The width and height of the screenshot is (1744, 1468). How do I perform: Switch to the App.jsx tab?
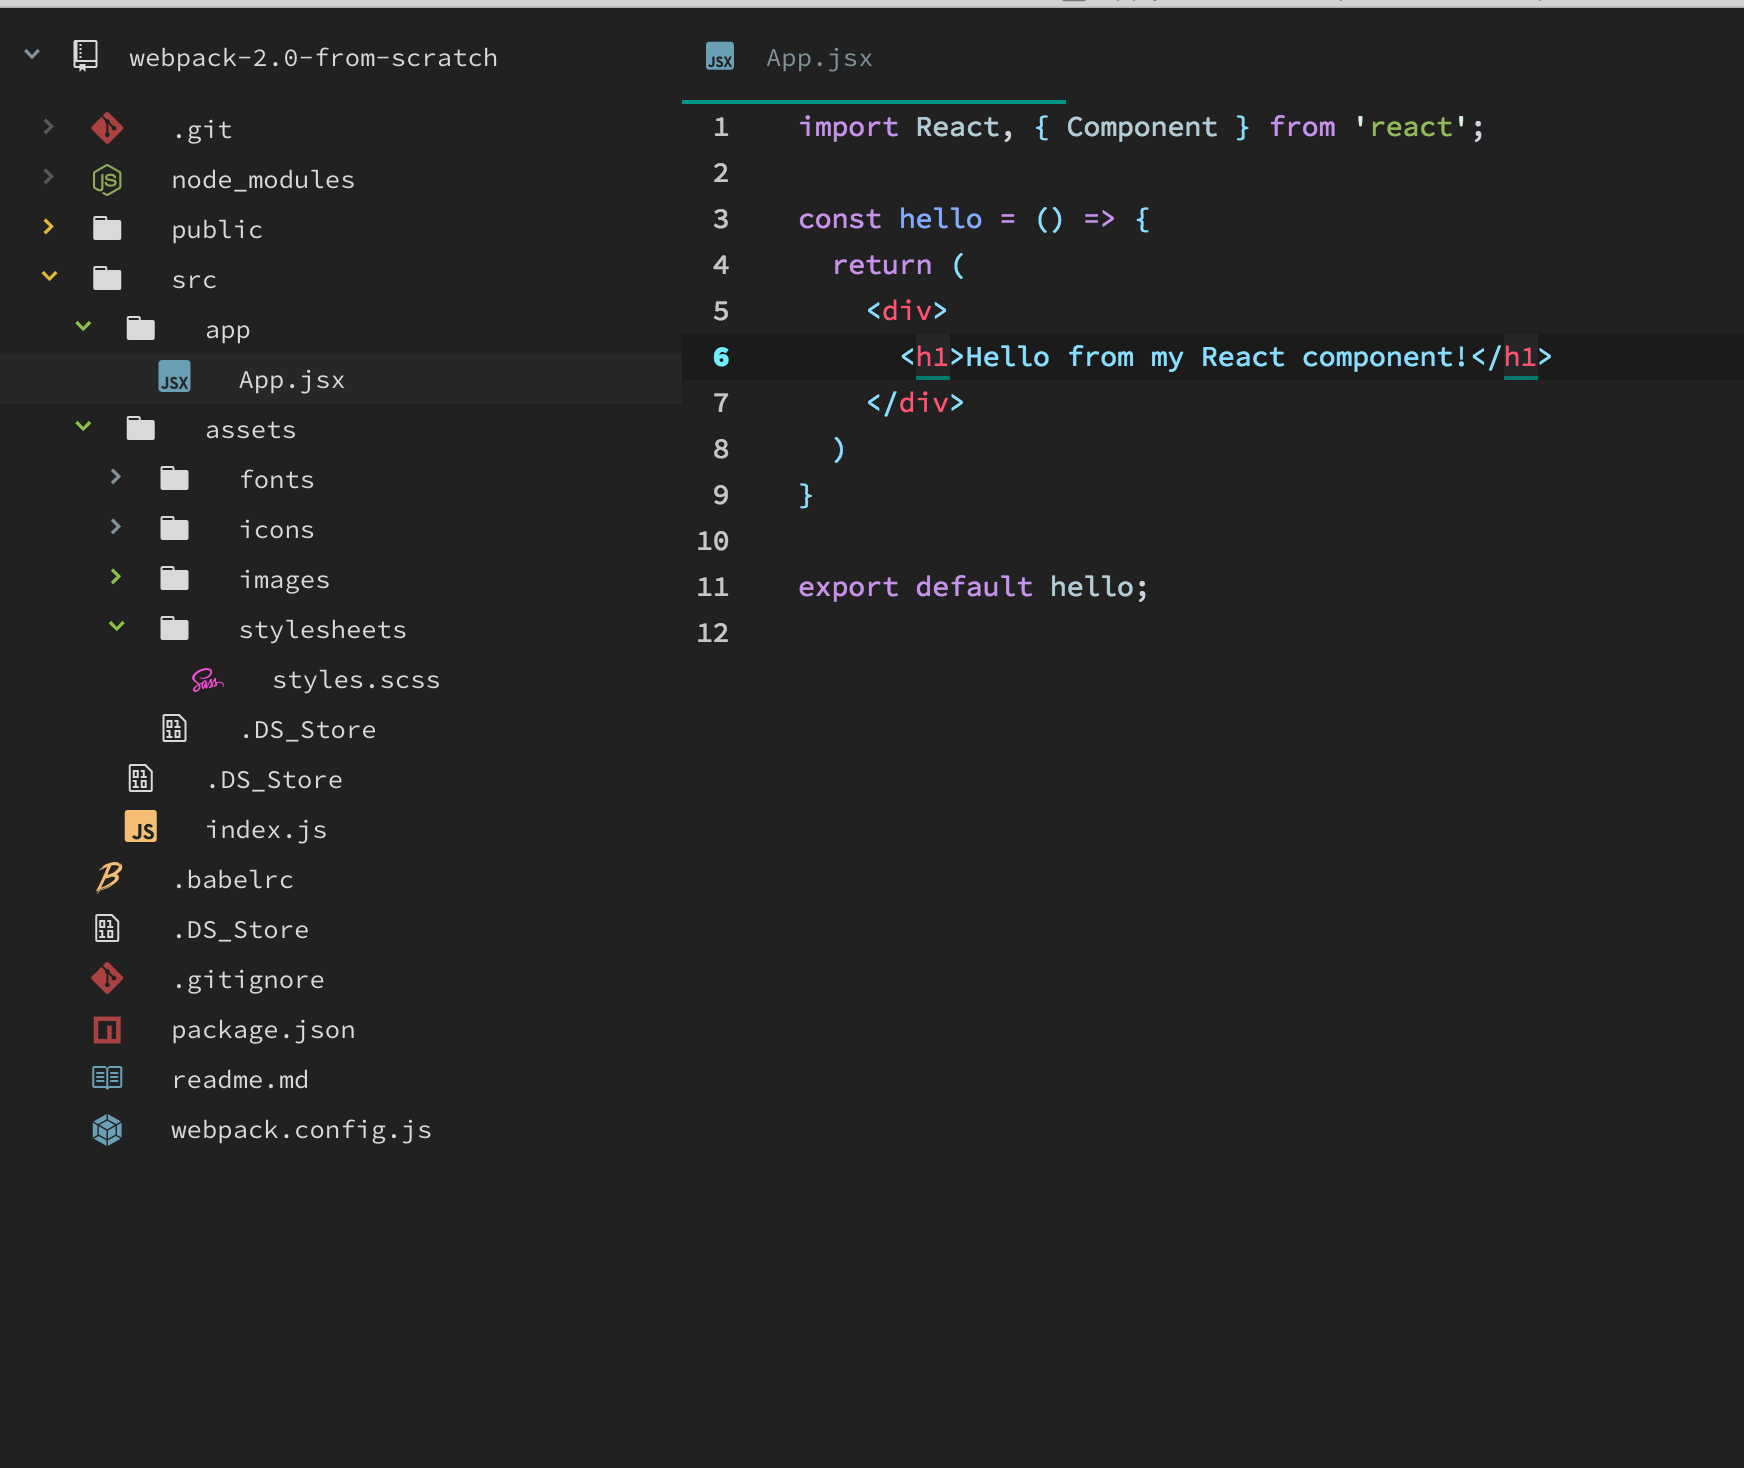pyautogui.click(x=819, y=57)
